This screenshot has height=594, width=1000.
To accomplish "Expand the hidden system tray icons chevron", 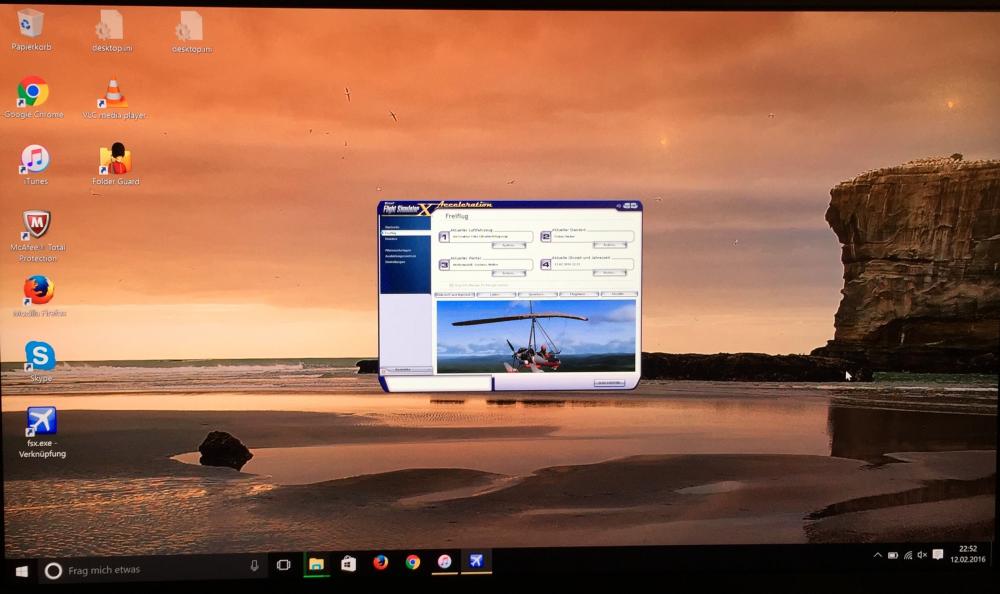I will [877, 555].
